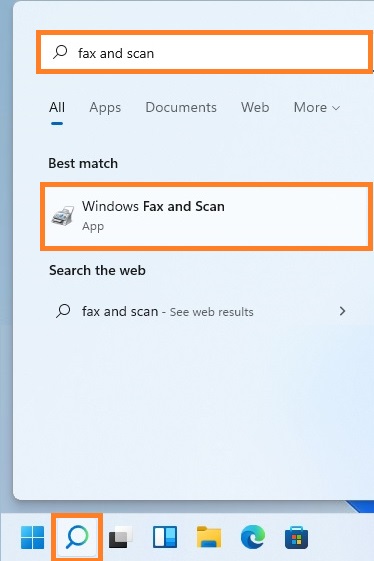The image size is (374, 561).
Task: Switch to the Web tab
Action: [255, 107]
